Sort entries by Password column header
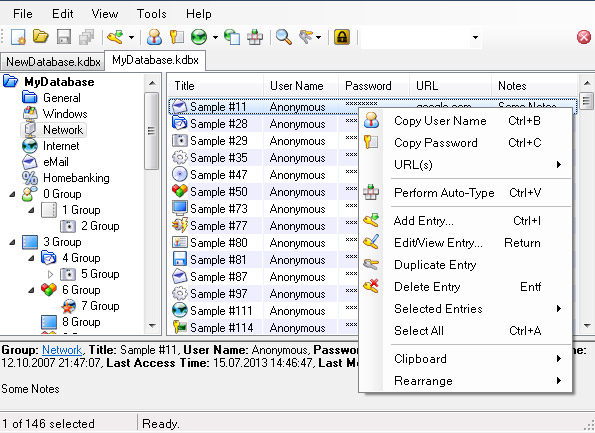Screen dimensions: 595x433 (x=374, y=86)
